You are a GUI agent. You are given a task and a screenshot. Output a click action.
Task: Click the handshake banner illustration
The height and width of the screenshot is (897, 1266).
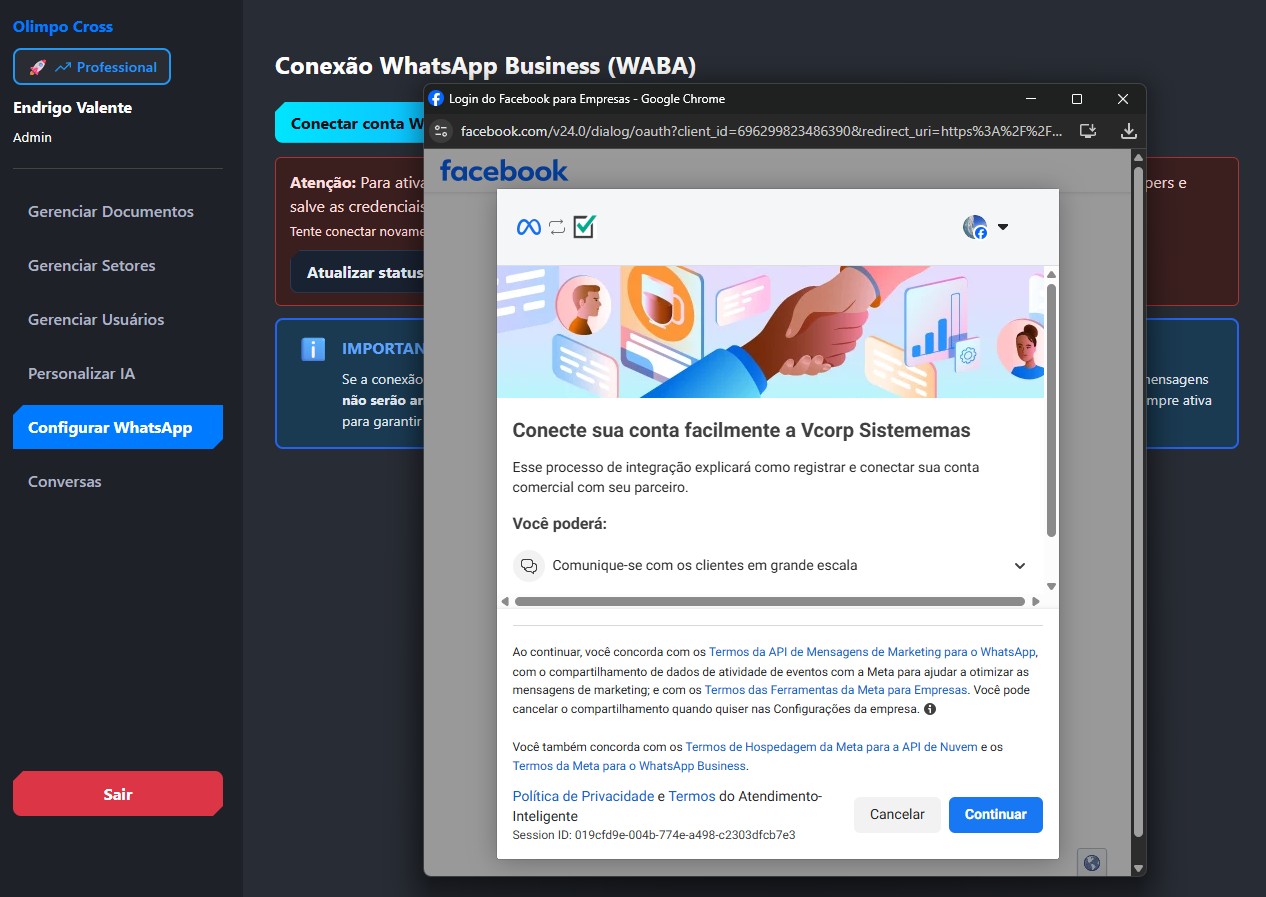tap(771, 331)
